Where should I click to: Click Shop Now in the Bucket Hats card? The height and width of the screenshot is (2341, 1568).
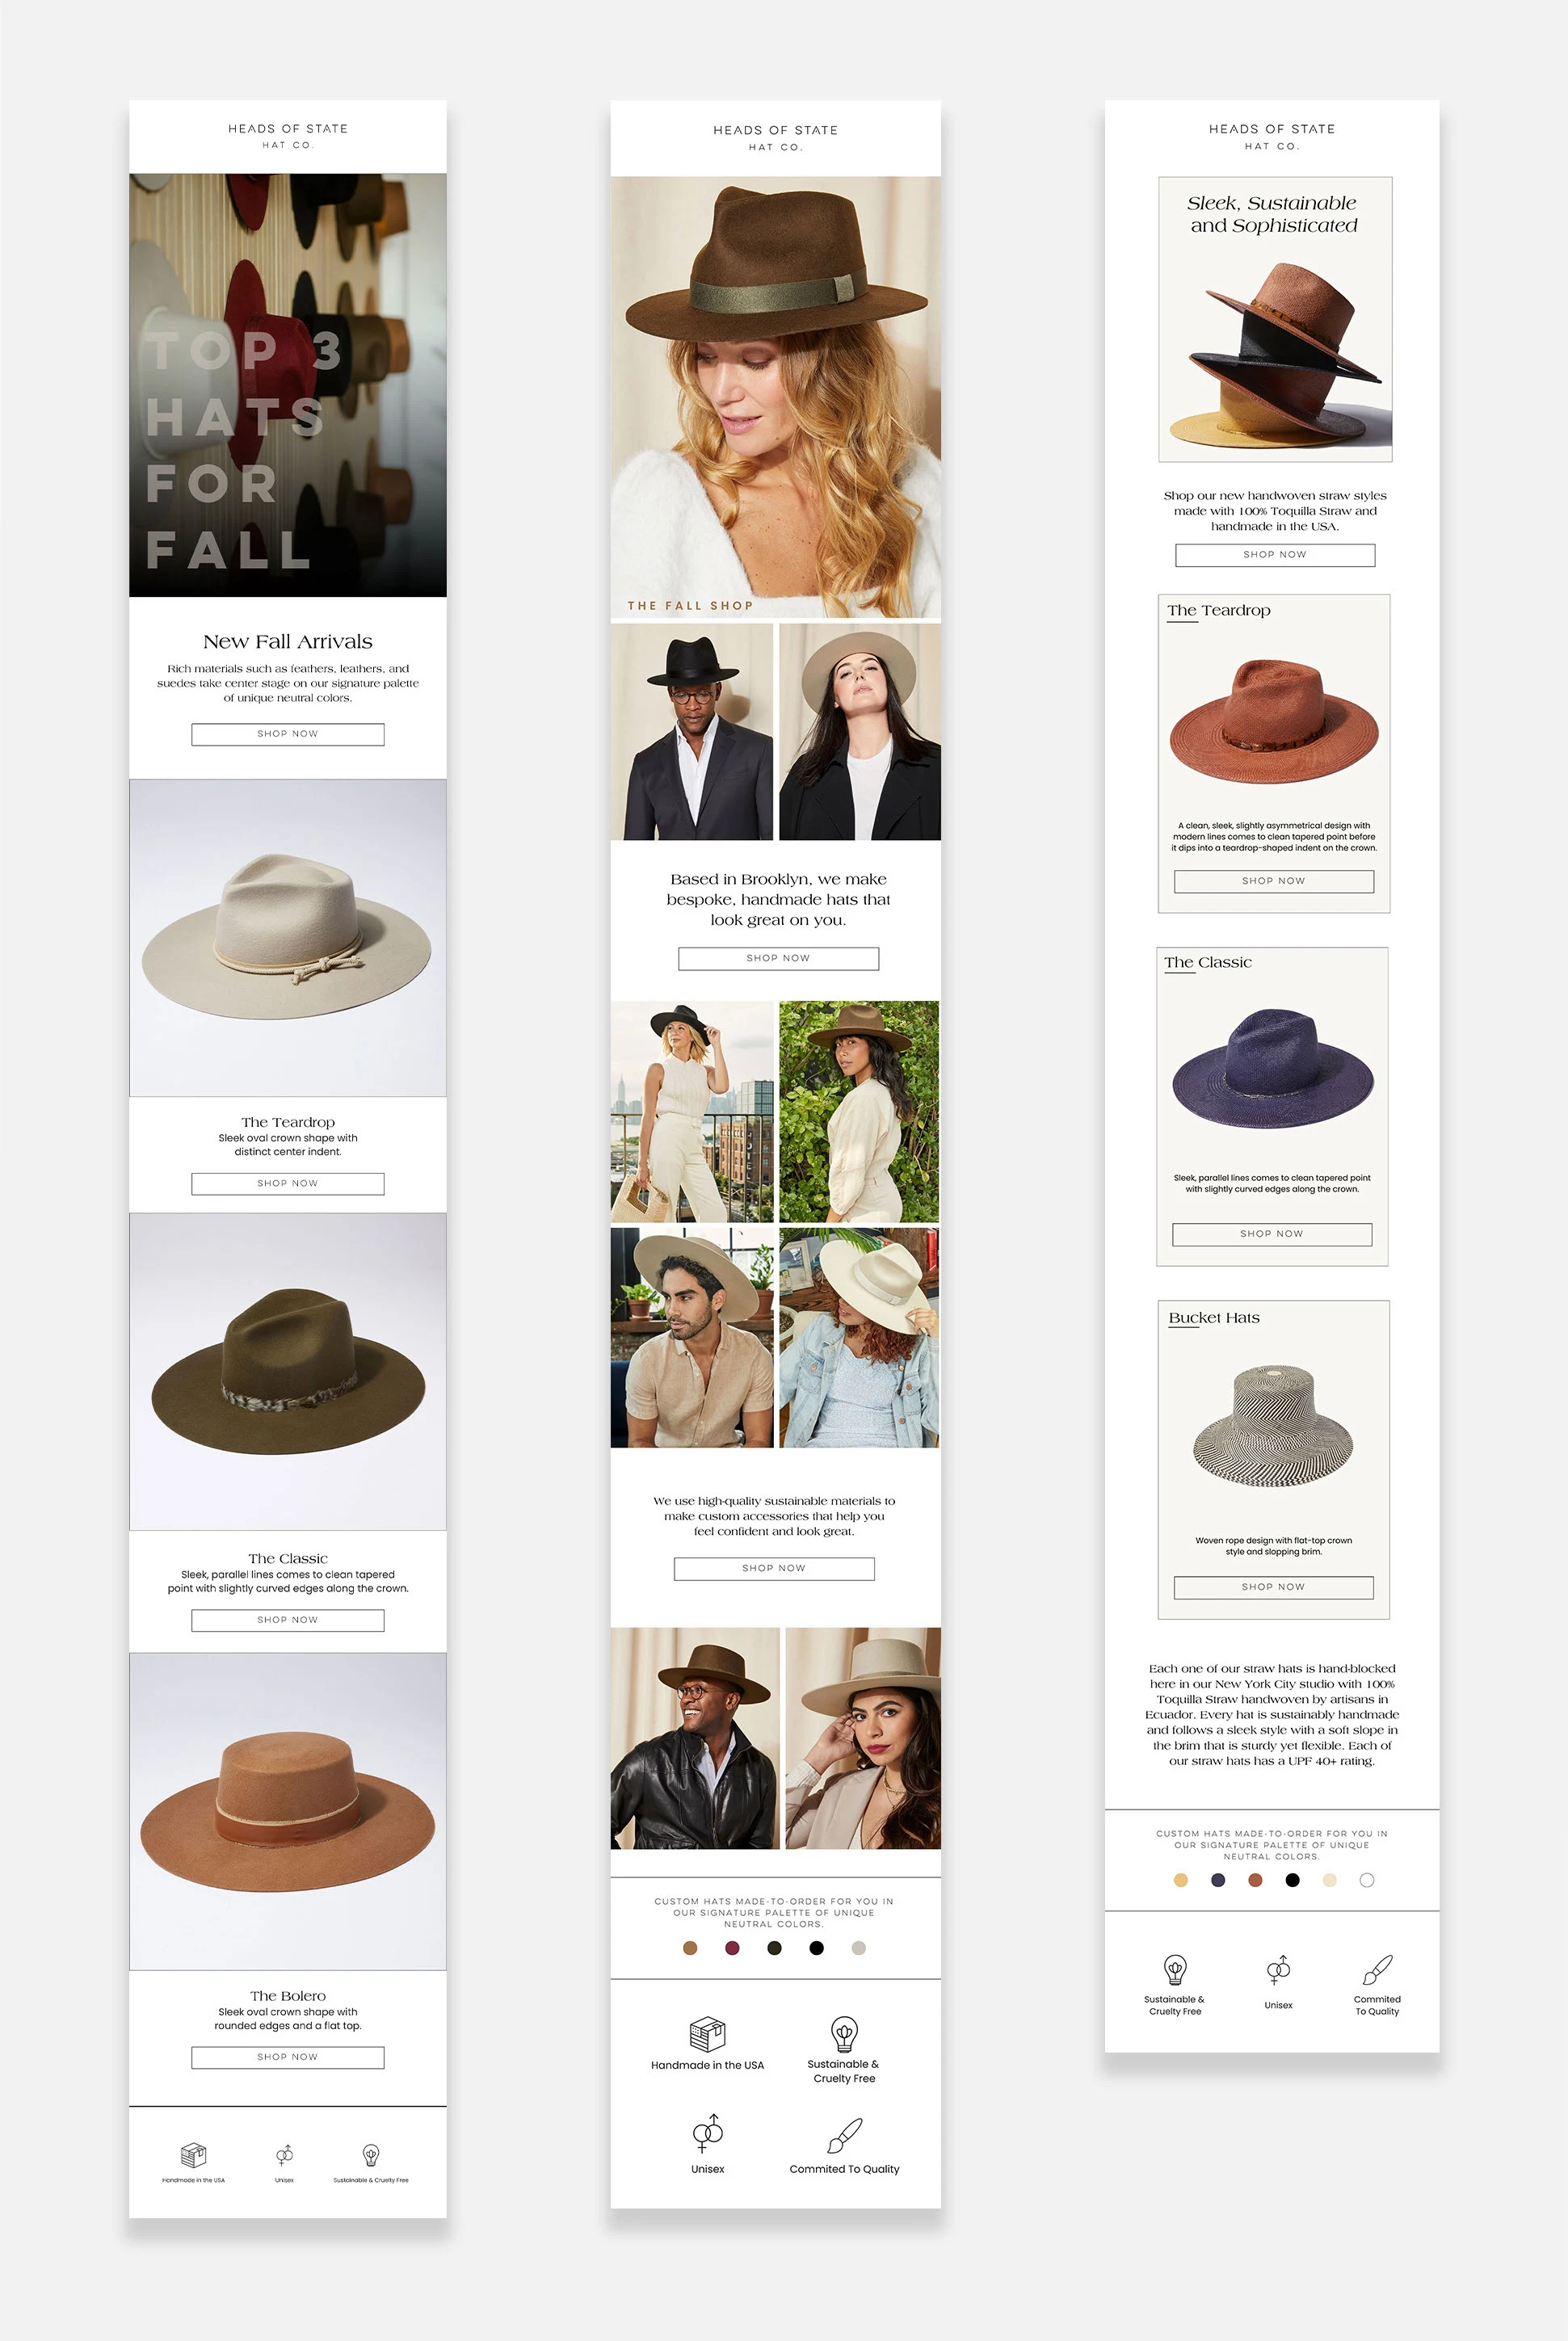tap(1273, 1587)
